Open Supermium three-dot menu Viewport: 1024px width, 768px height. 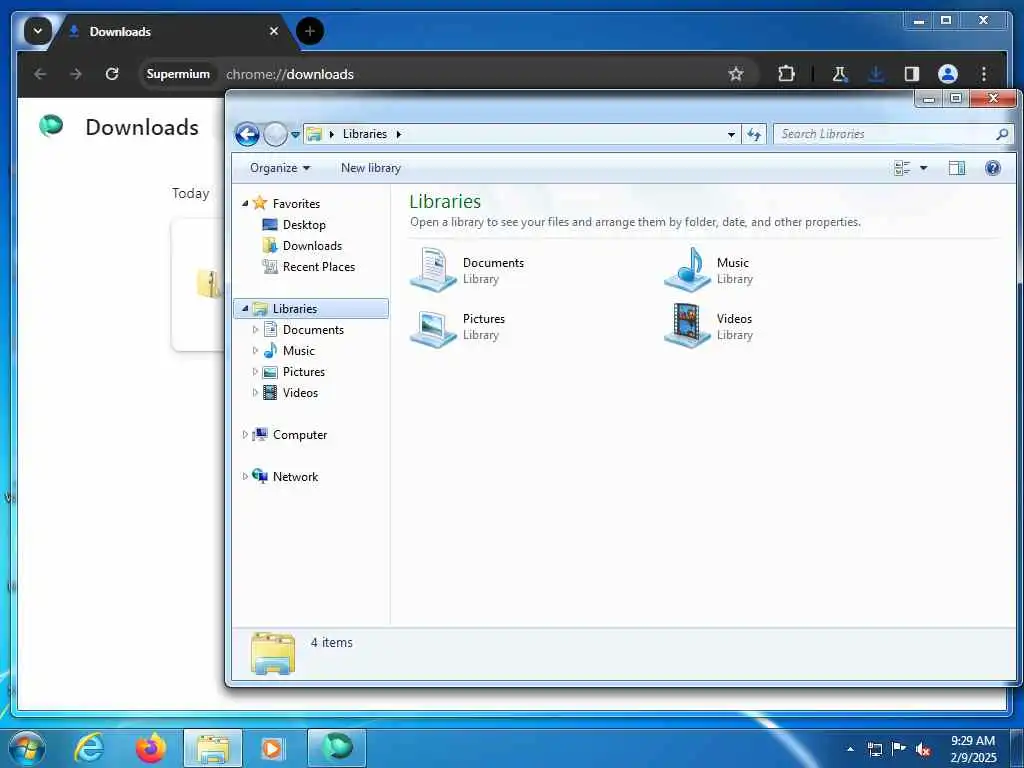[x=984, y=74]
